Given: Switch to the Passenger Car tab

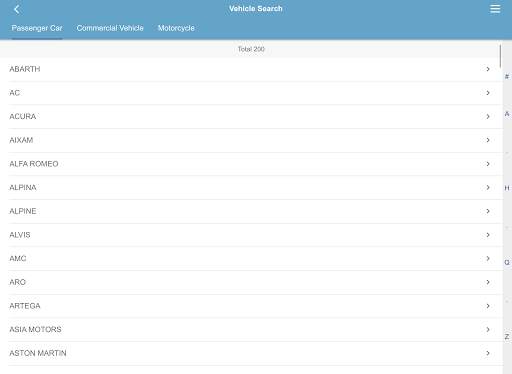Looking at the screenshot, I should click(37, 28).
